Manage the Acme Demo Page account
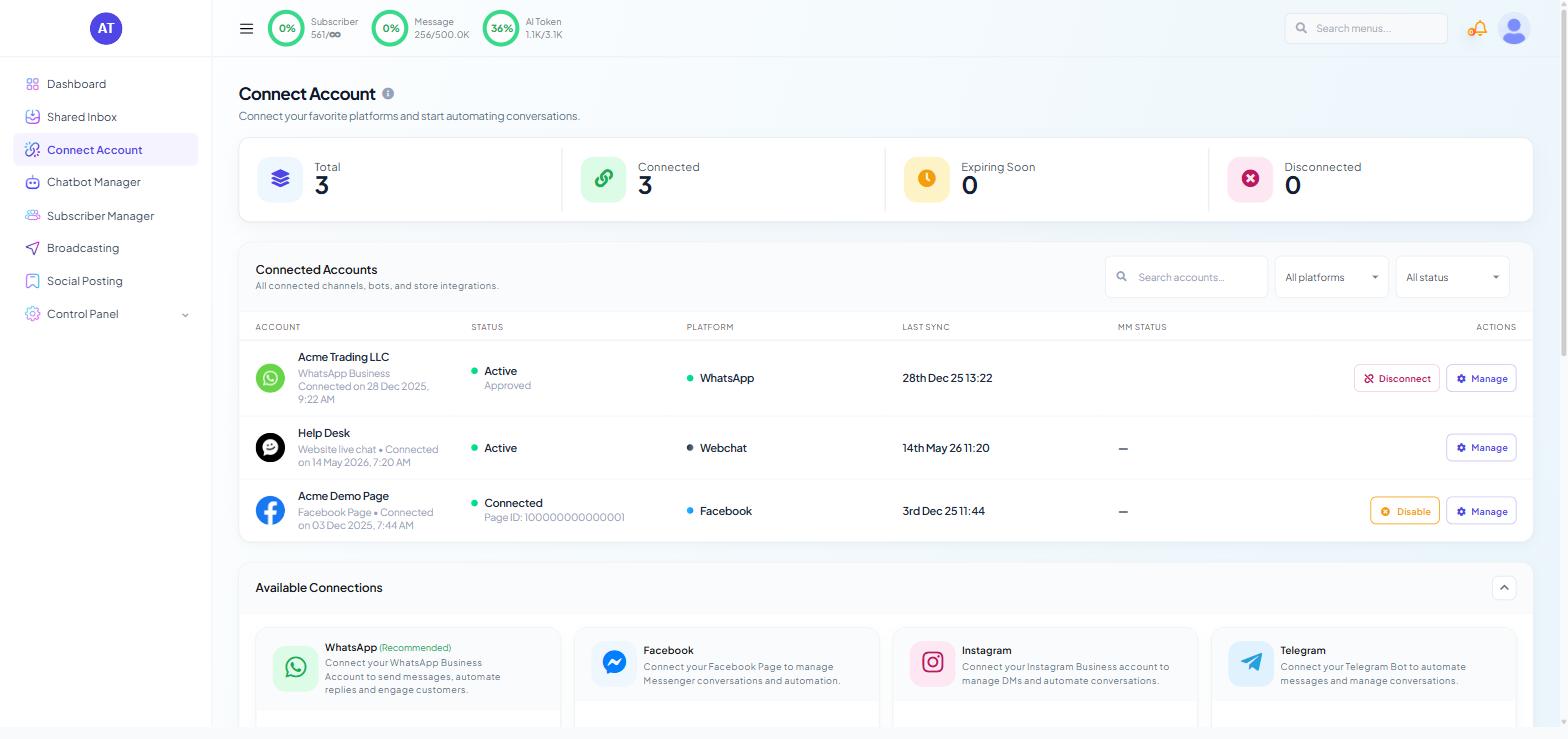Image resolution: width=1568 pixels, height=739 pixels. pyautogui.click(x=1481, y=511)
